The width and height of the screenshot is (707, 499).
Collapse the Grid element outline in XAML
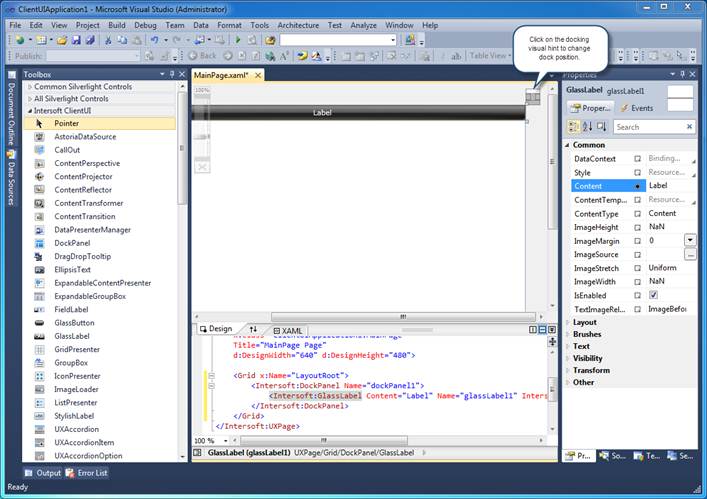(x=211, y=375)
